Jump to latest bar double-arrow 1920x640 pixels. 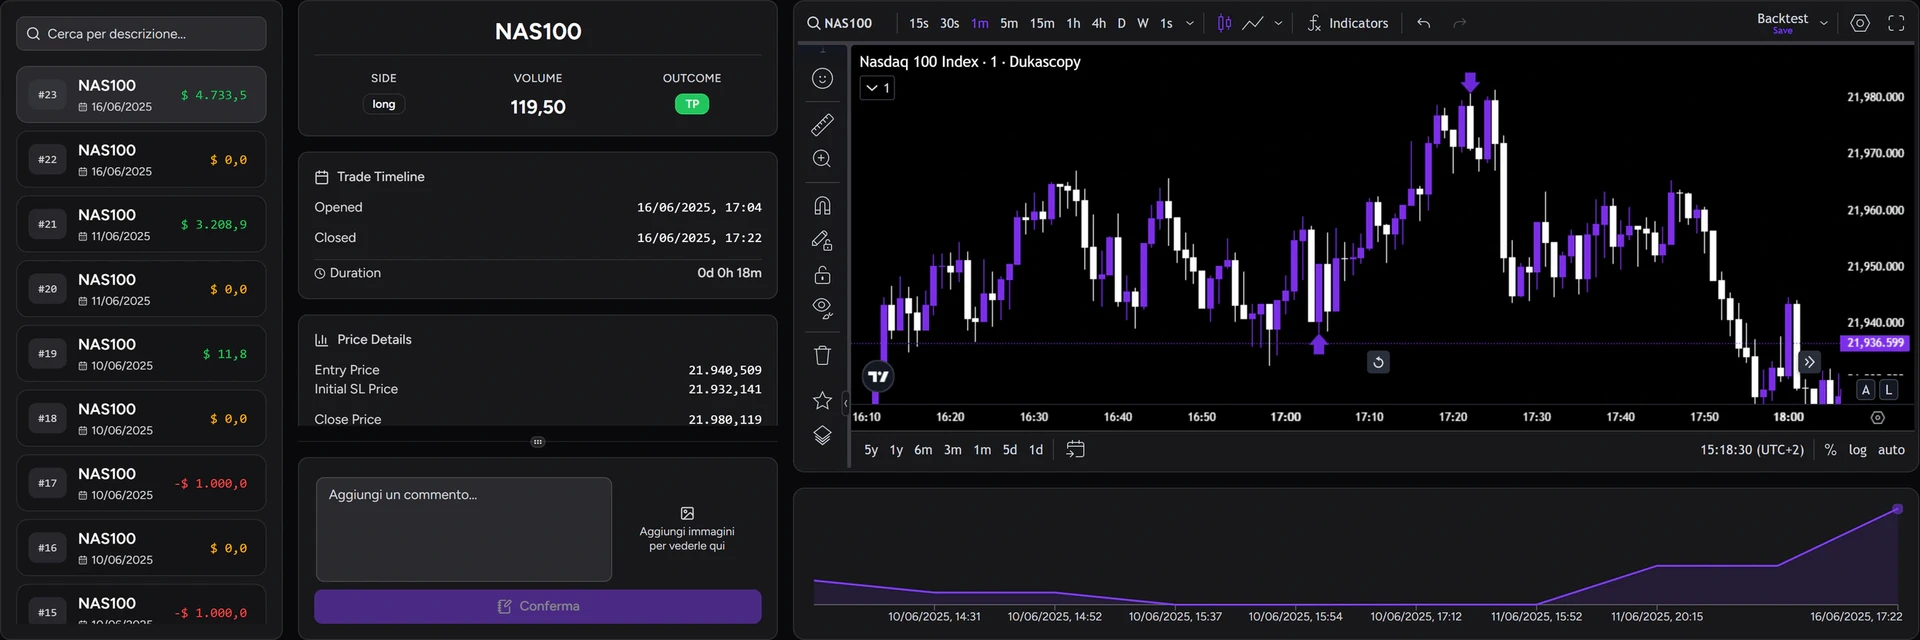pos(1809,362)
